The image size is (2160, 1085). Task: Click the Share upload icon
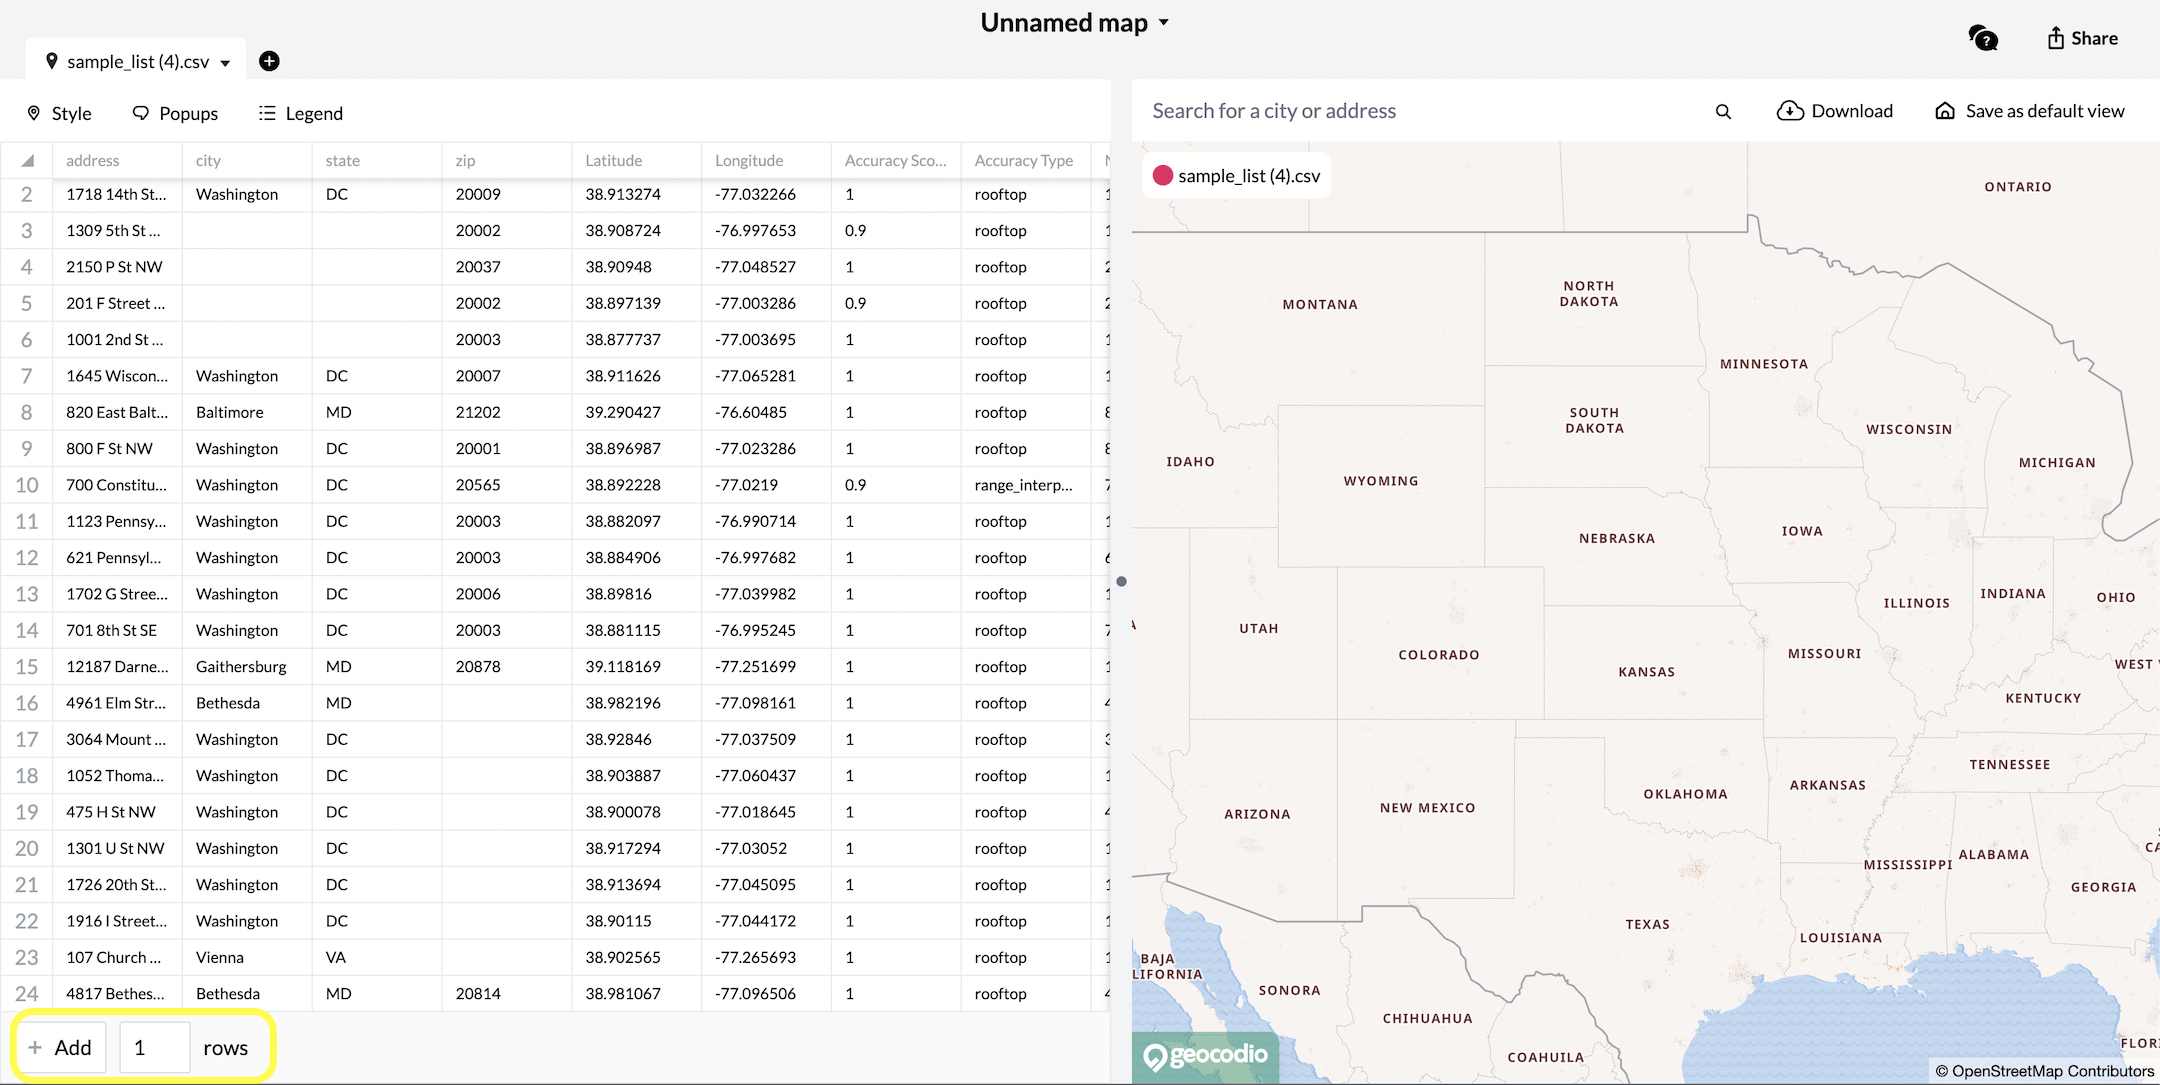coord(2056,38)
